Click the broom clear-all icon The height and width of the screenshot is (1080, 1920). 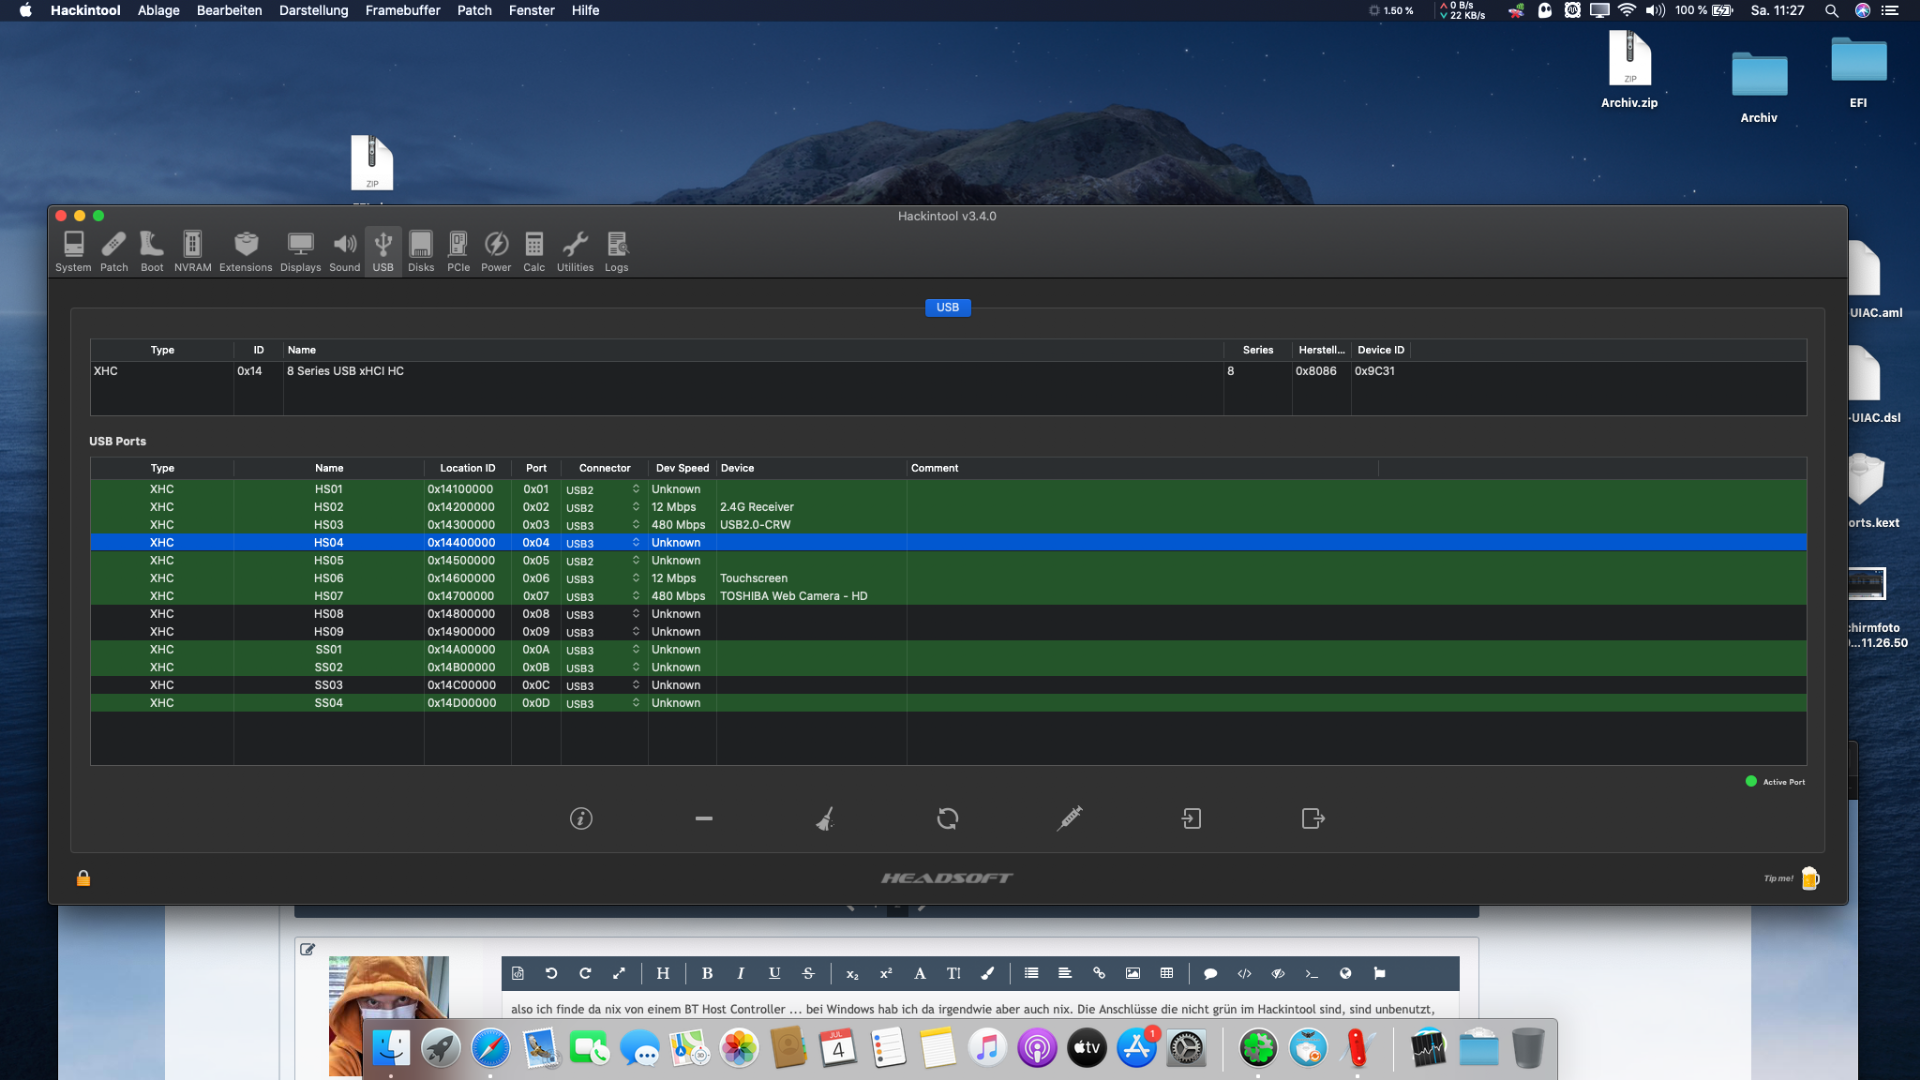click(825, 819)
